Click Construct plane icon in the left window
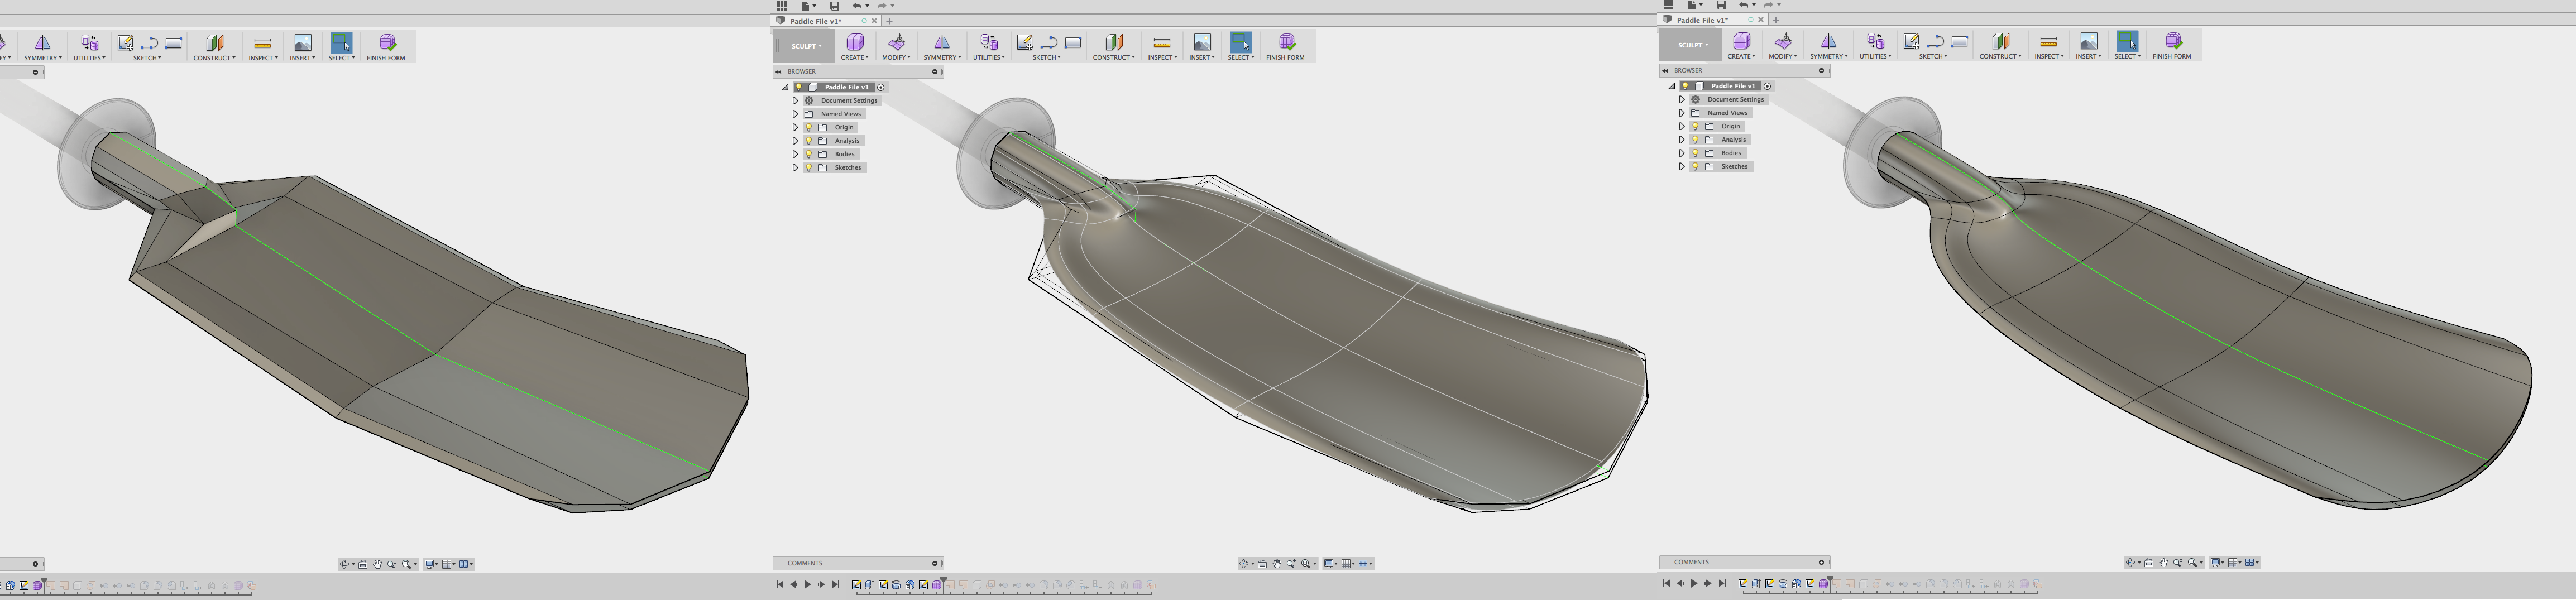Image resolution: width=2576 pixels, height=600 pixels. pyautogui.click(x=214, y=42)
